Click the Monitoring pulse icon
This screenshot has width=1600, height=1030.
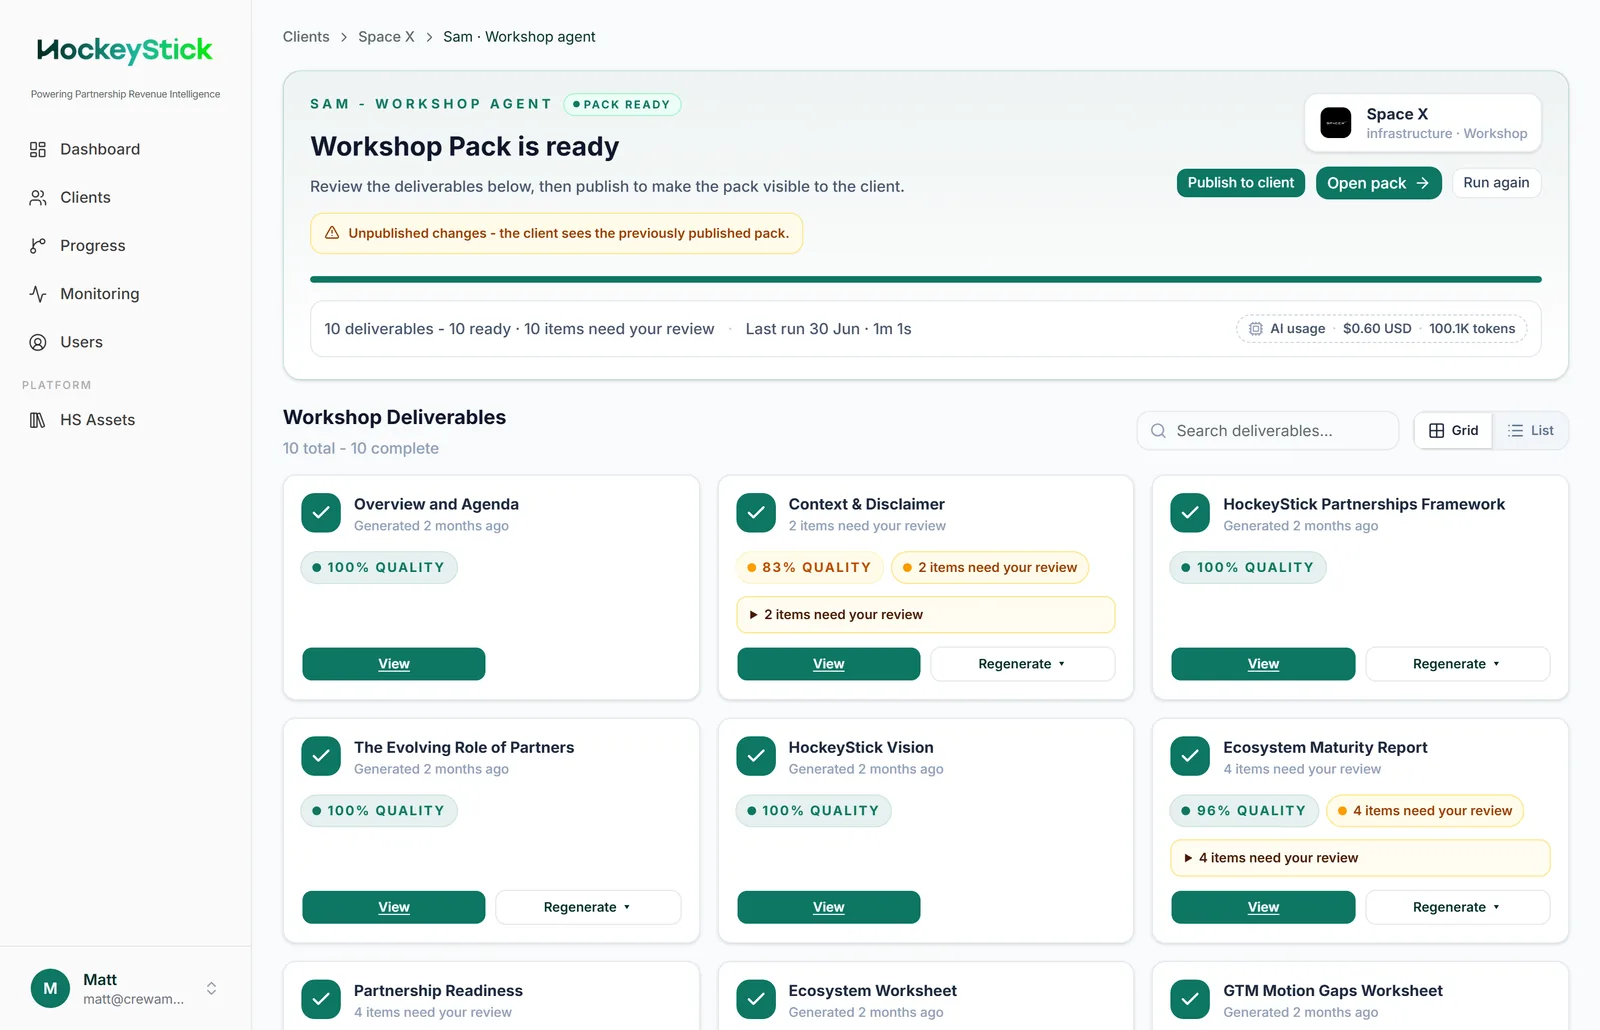point(38,294)
